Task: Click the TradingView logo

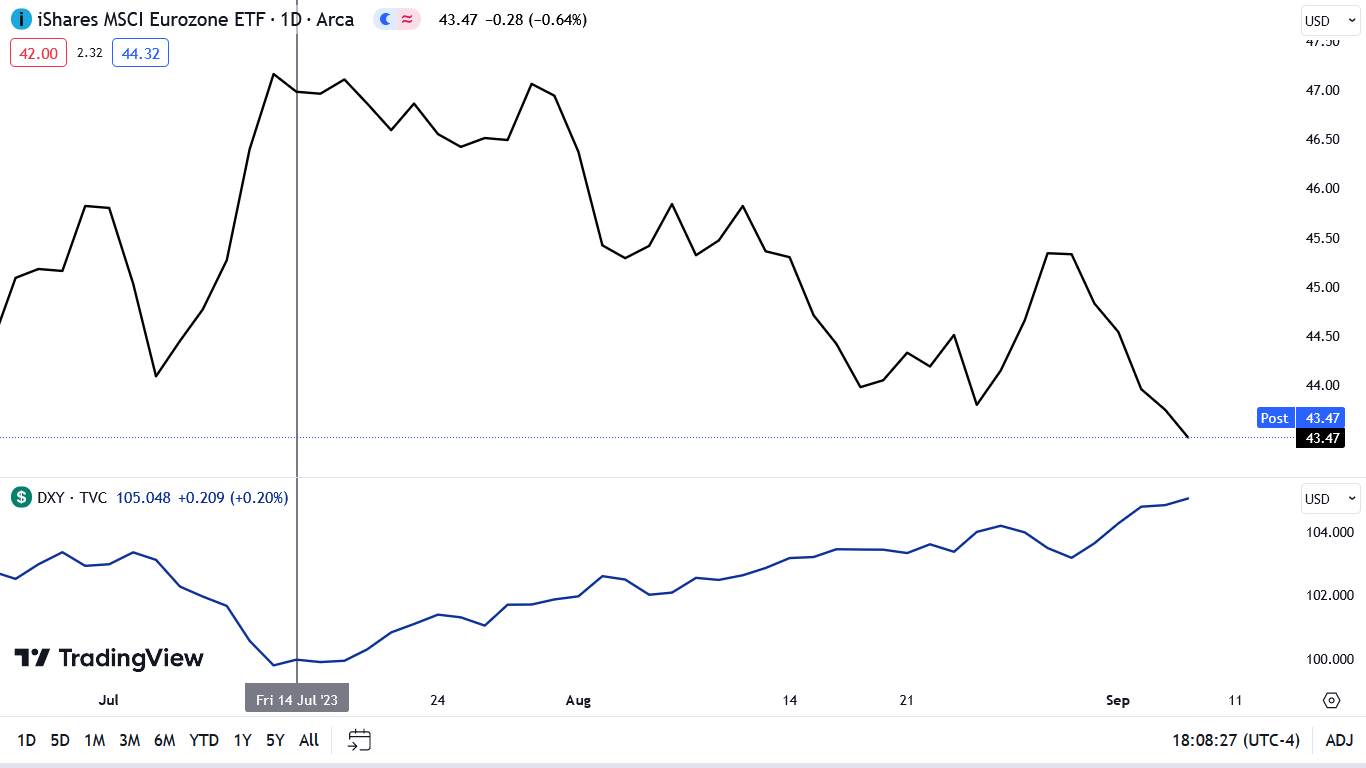Action: 109,658
